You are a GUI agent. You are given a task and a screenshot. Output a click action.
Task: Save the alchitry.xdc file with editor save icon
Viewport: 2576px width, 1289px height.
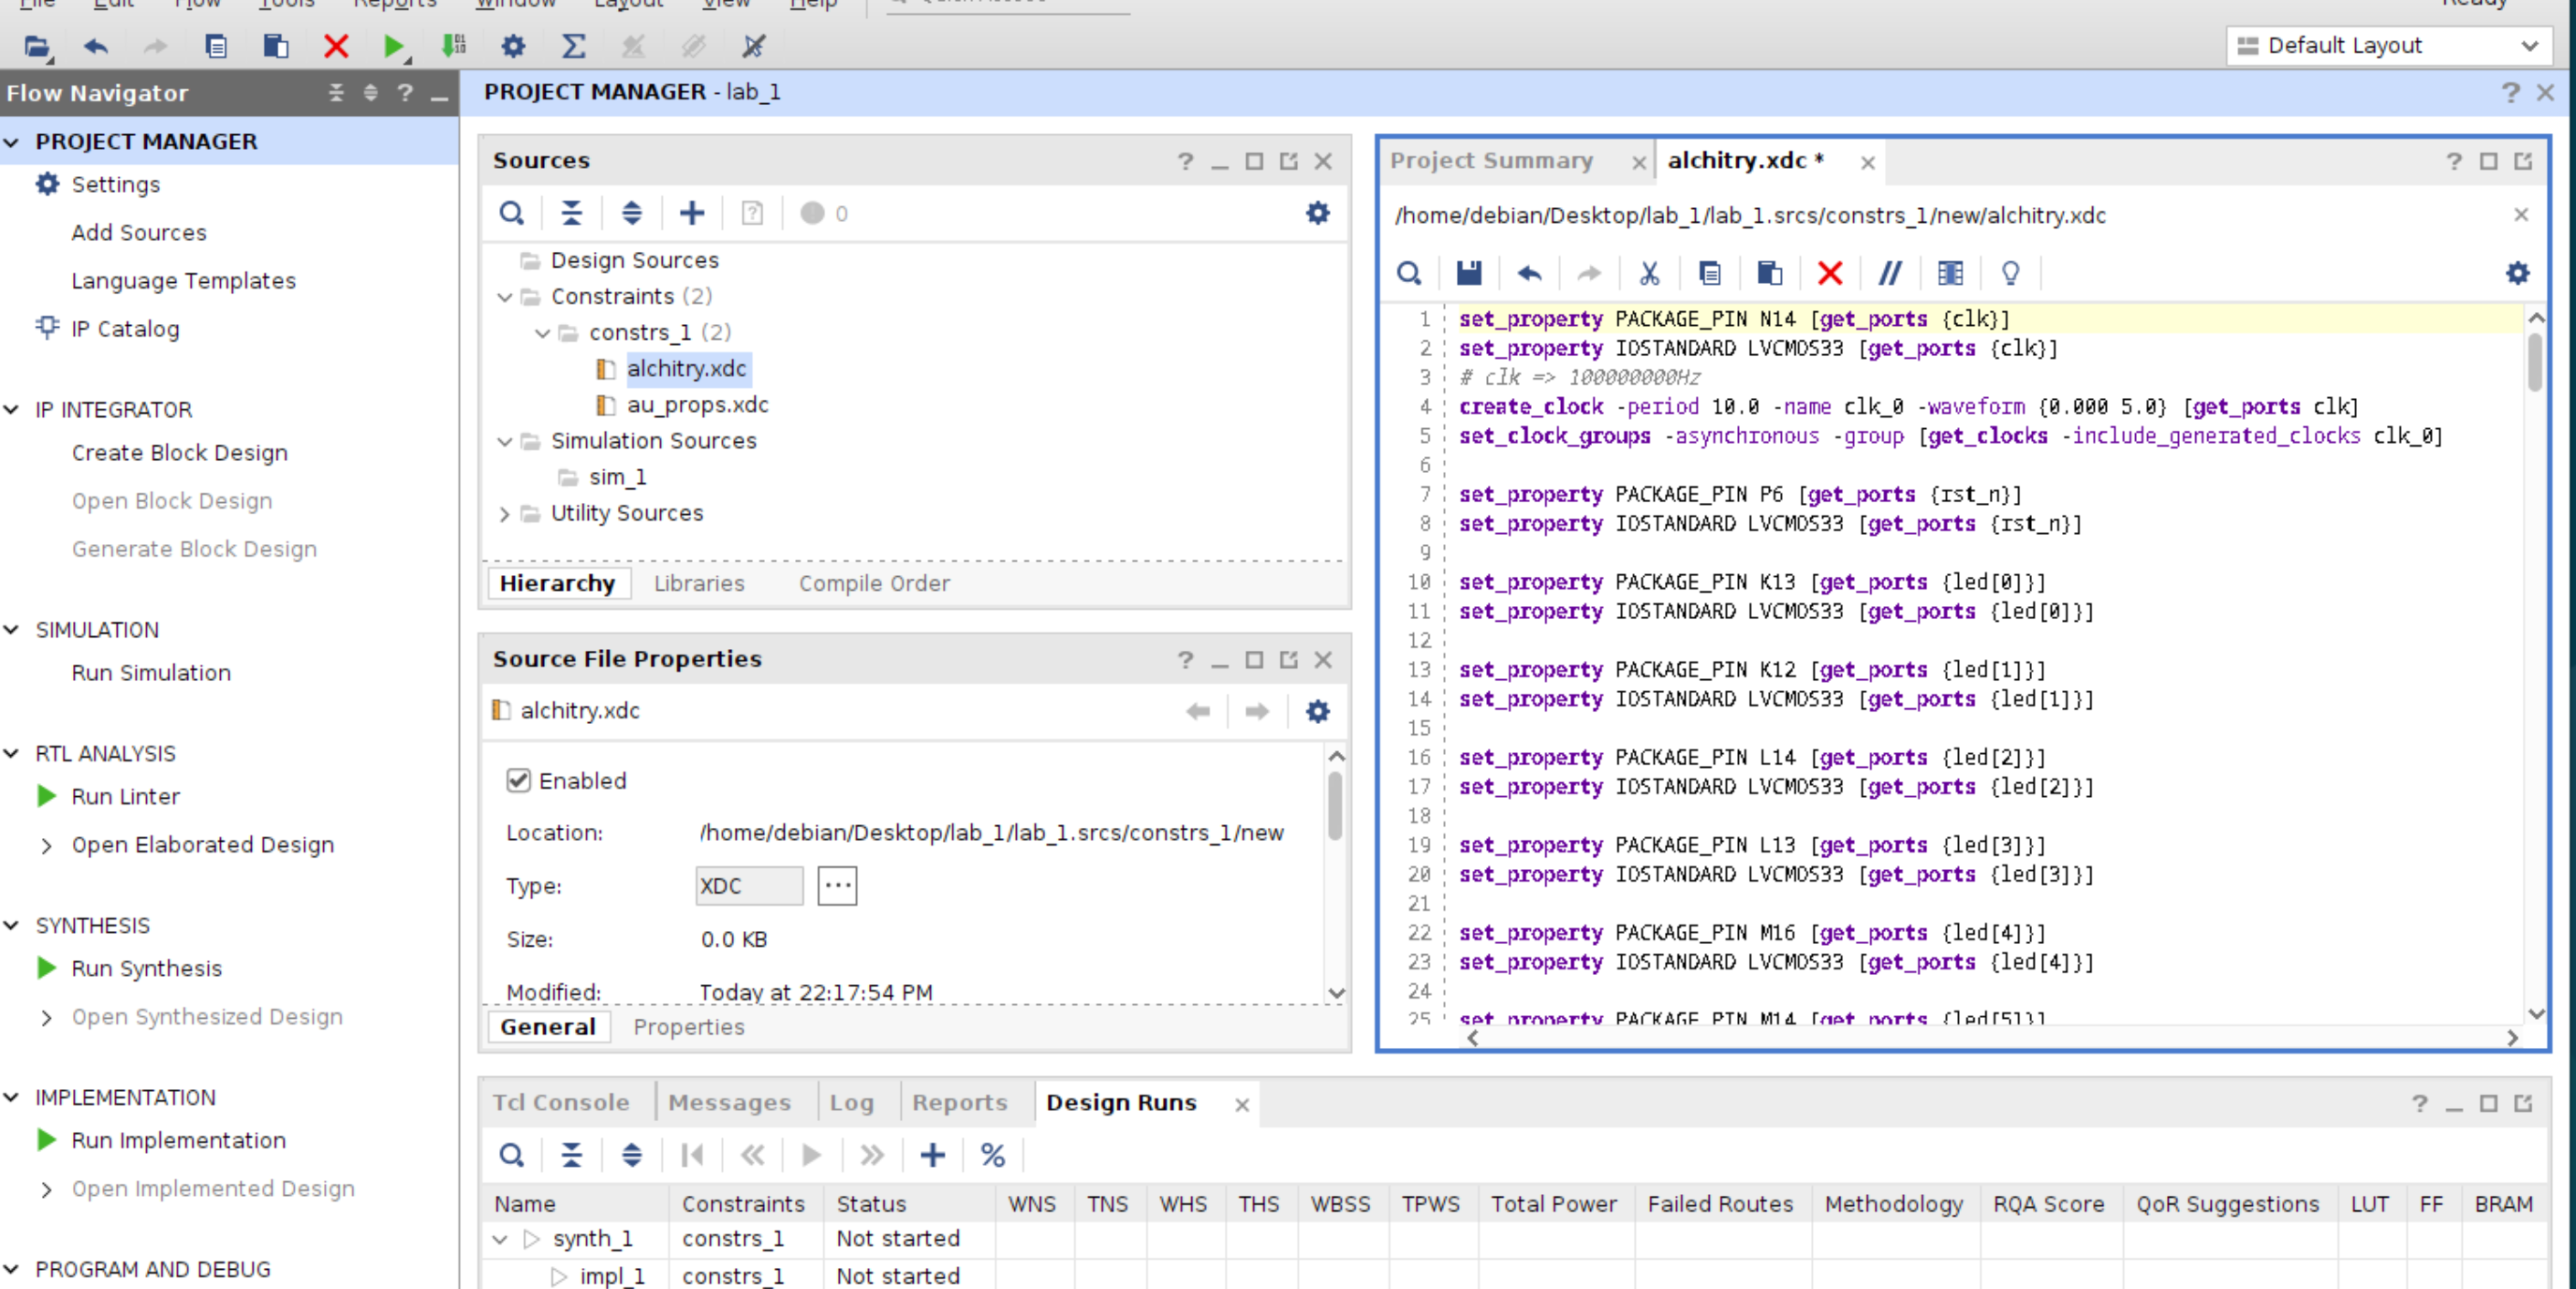pyautogui.click(x=1468, y=273)
